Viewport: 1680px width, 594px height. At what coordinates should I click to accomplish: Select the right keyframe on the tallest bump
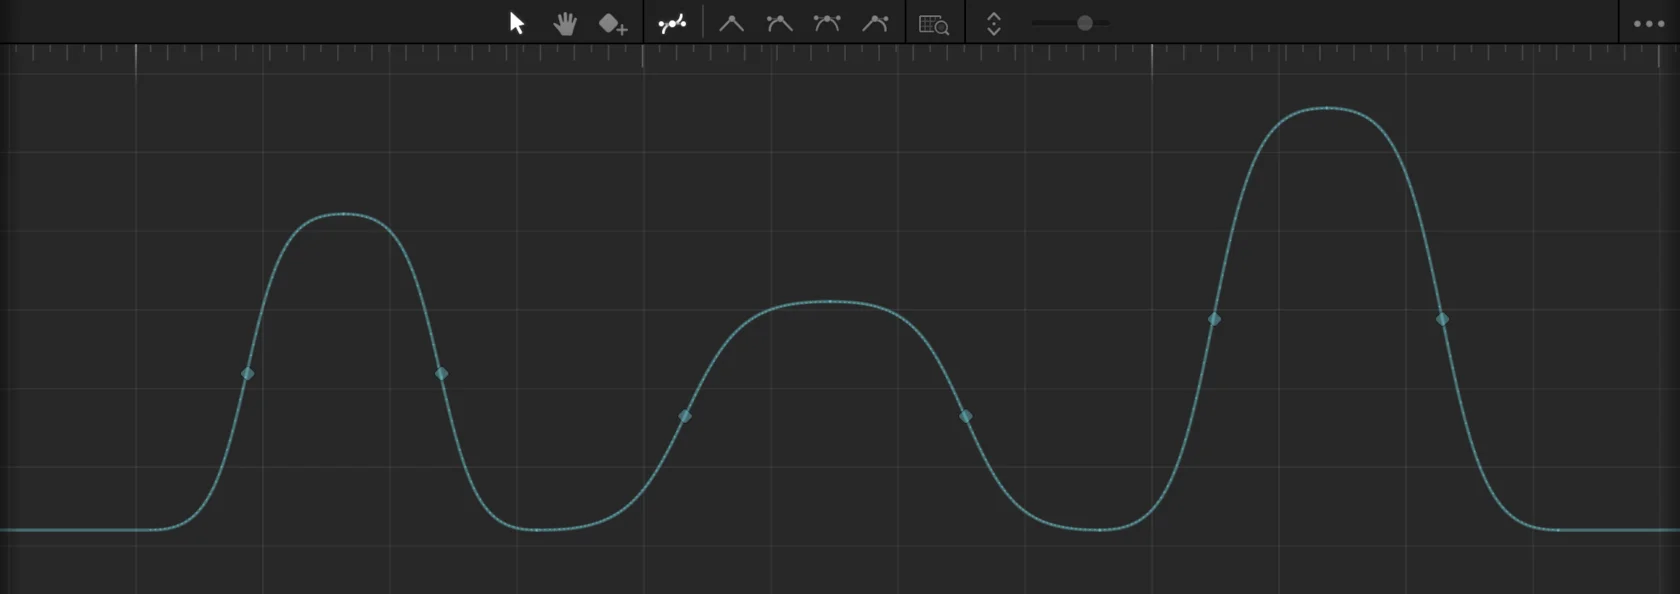[1442, 319]
